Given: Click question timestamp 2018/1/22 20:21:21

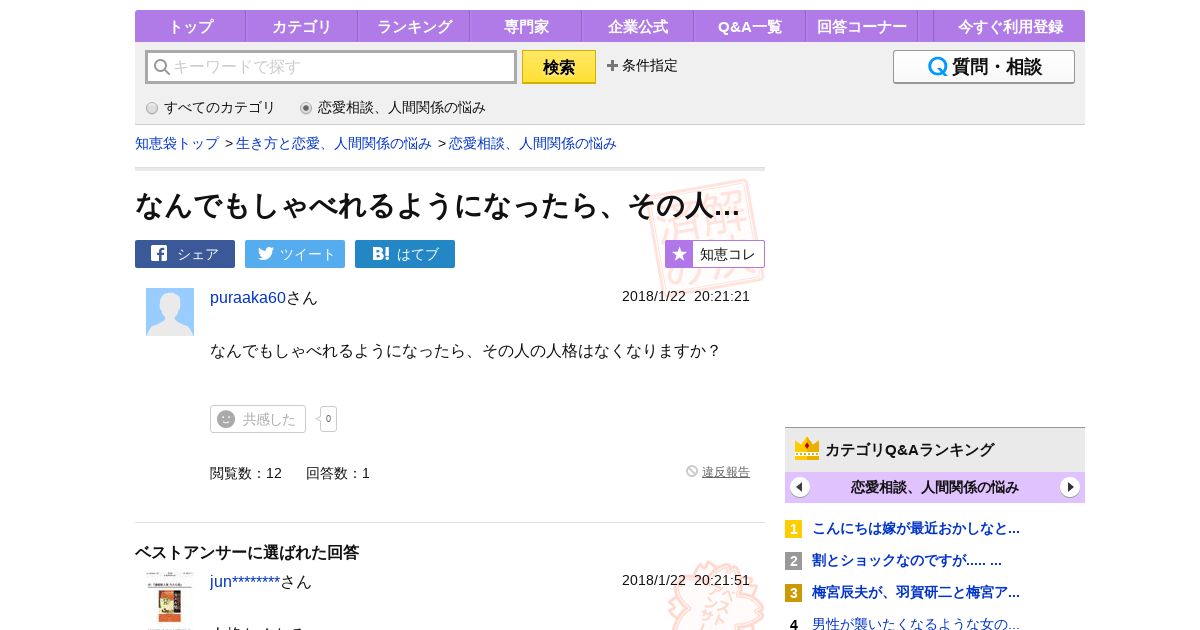Looking at the screenshot, I should pyautogui.click(x=686, y=296).
